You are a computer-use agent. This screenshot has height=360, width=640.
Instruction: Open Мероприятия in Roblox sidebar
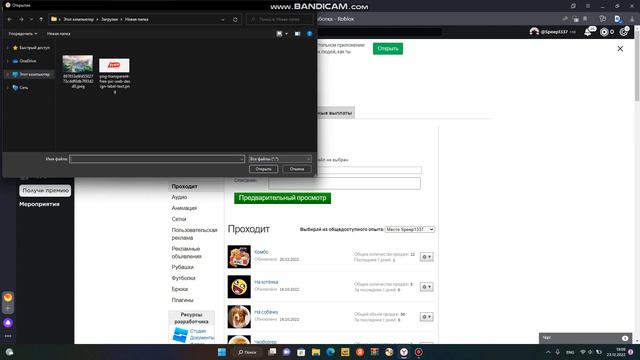tap(40, 204)
